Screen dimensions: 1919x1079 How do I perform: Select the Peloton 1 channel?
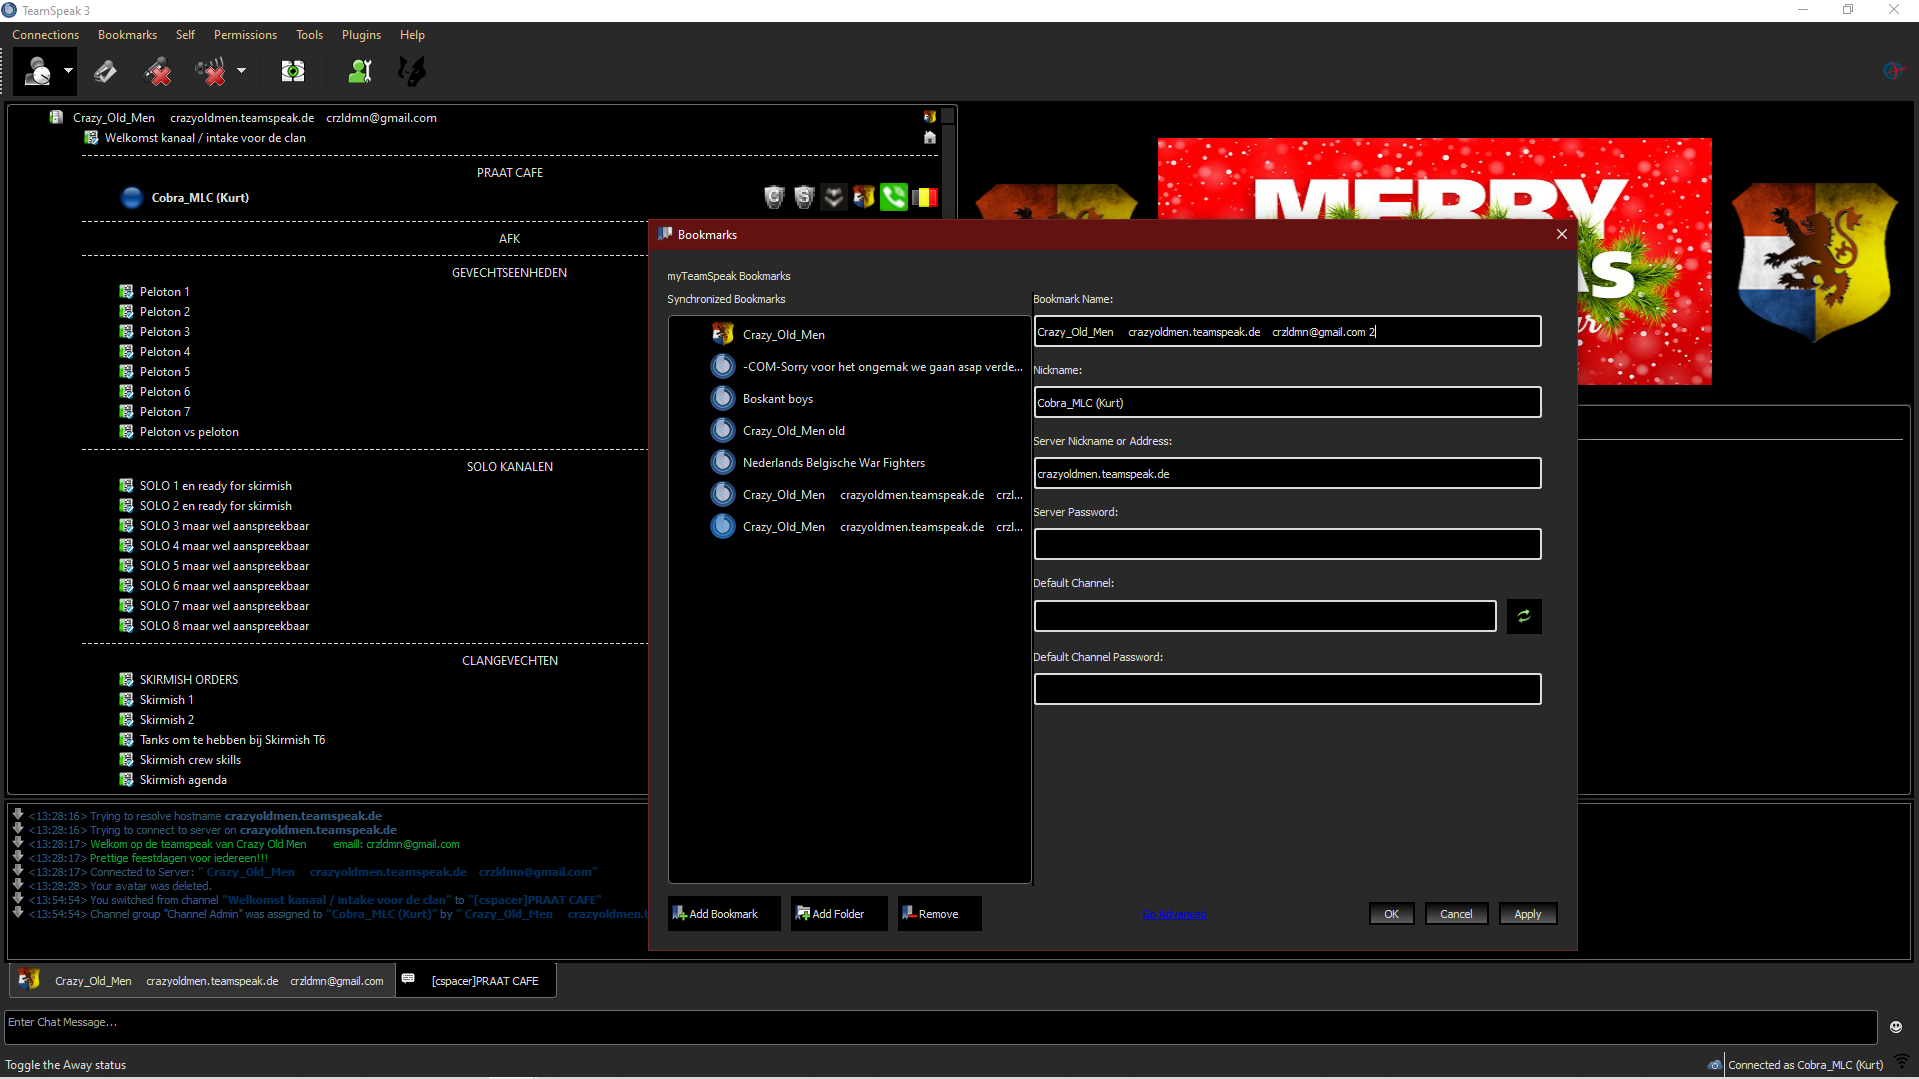164,292
